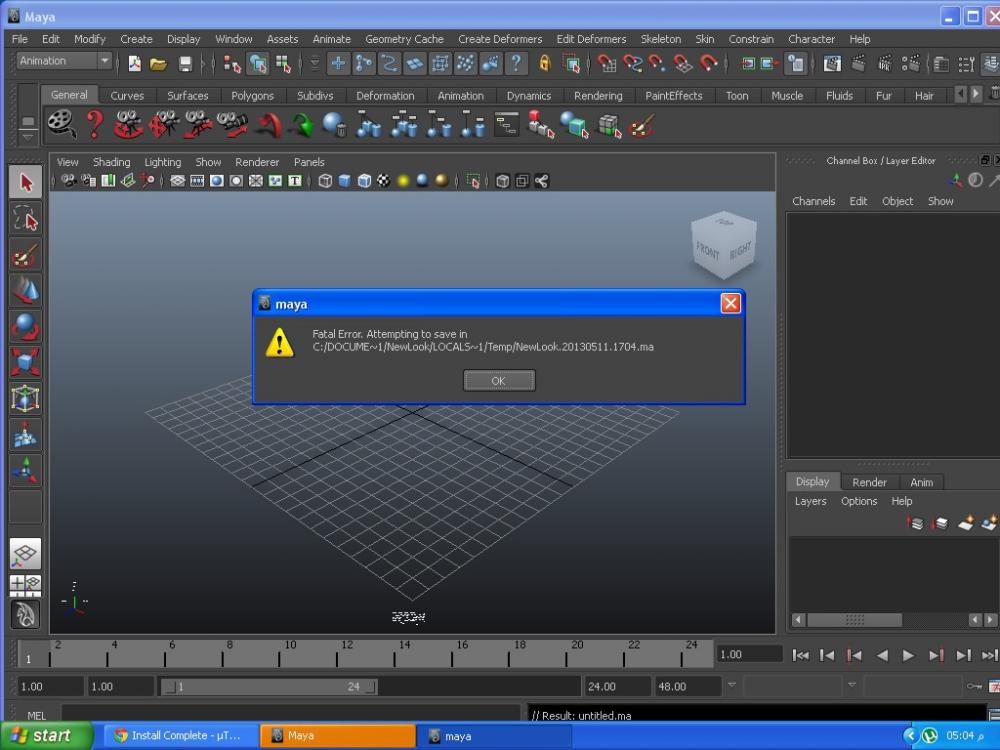Enable smooth shade all in viewport
The height and width of the screenshot is (750, 1000).
click(x=344, y=181)
